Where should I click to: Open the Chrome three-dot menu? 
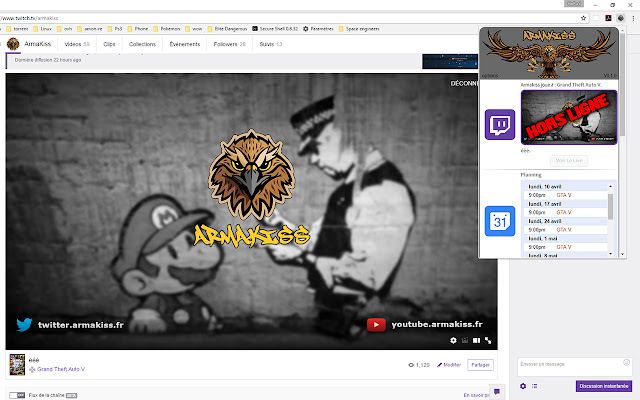click(x=633, y=18)
